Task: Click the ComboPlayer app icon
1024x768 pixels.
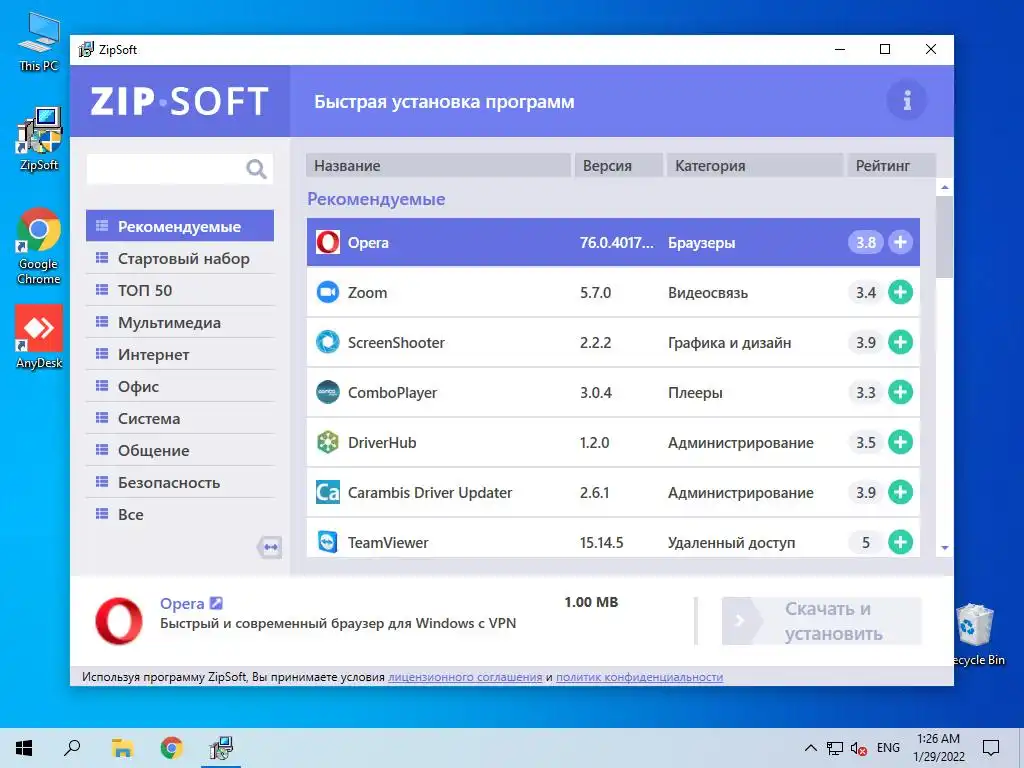Action: pyautogui.click(x=328, y=392)
